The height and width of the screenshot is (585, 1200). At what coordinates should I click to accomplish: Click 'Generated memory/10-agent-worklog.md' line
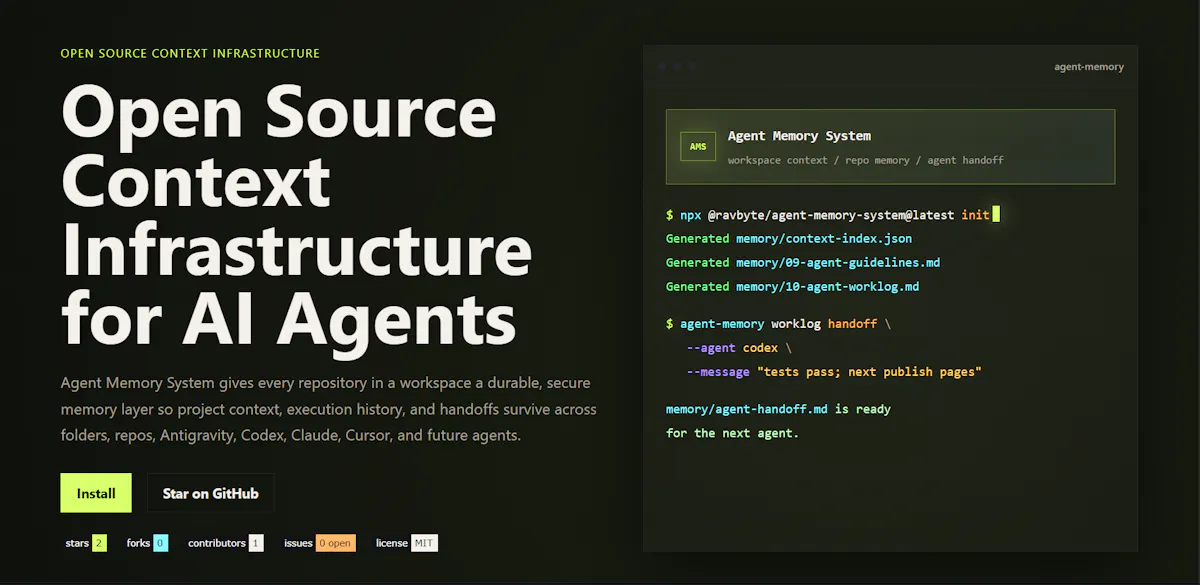pyautogui.click(x=792, y=286)
